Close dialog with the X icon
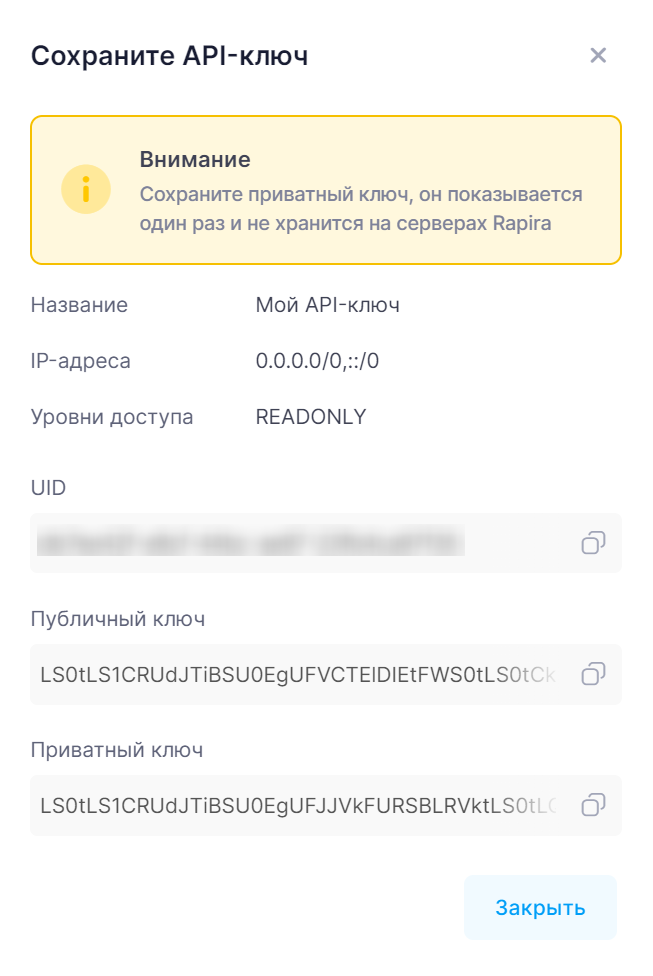The height and width of the screenshot is (976, 653). point(598,55)
